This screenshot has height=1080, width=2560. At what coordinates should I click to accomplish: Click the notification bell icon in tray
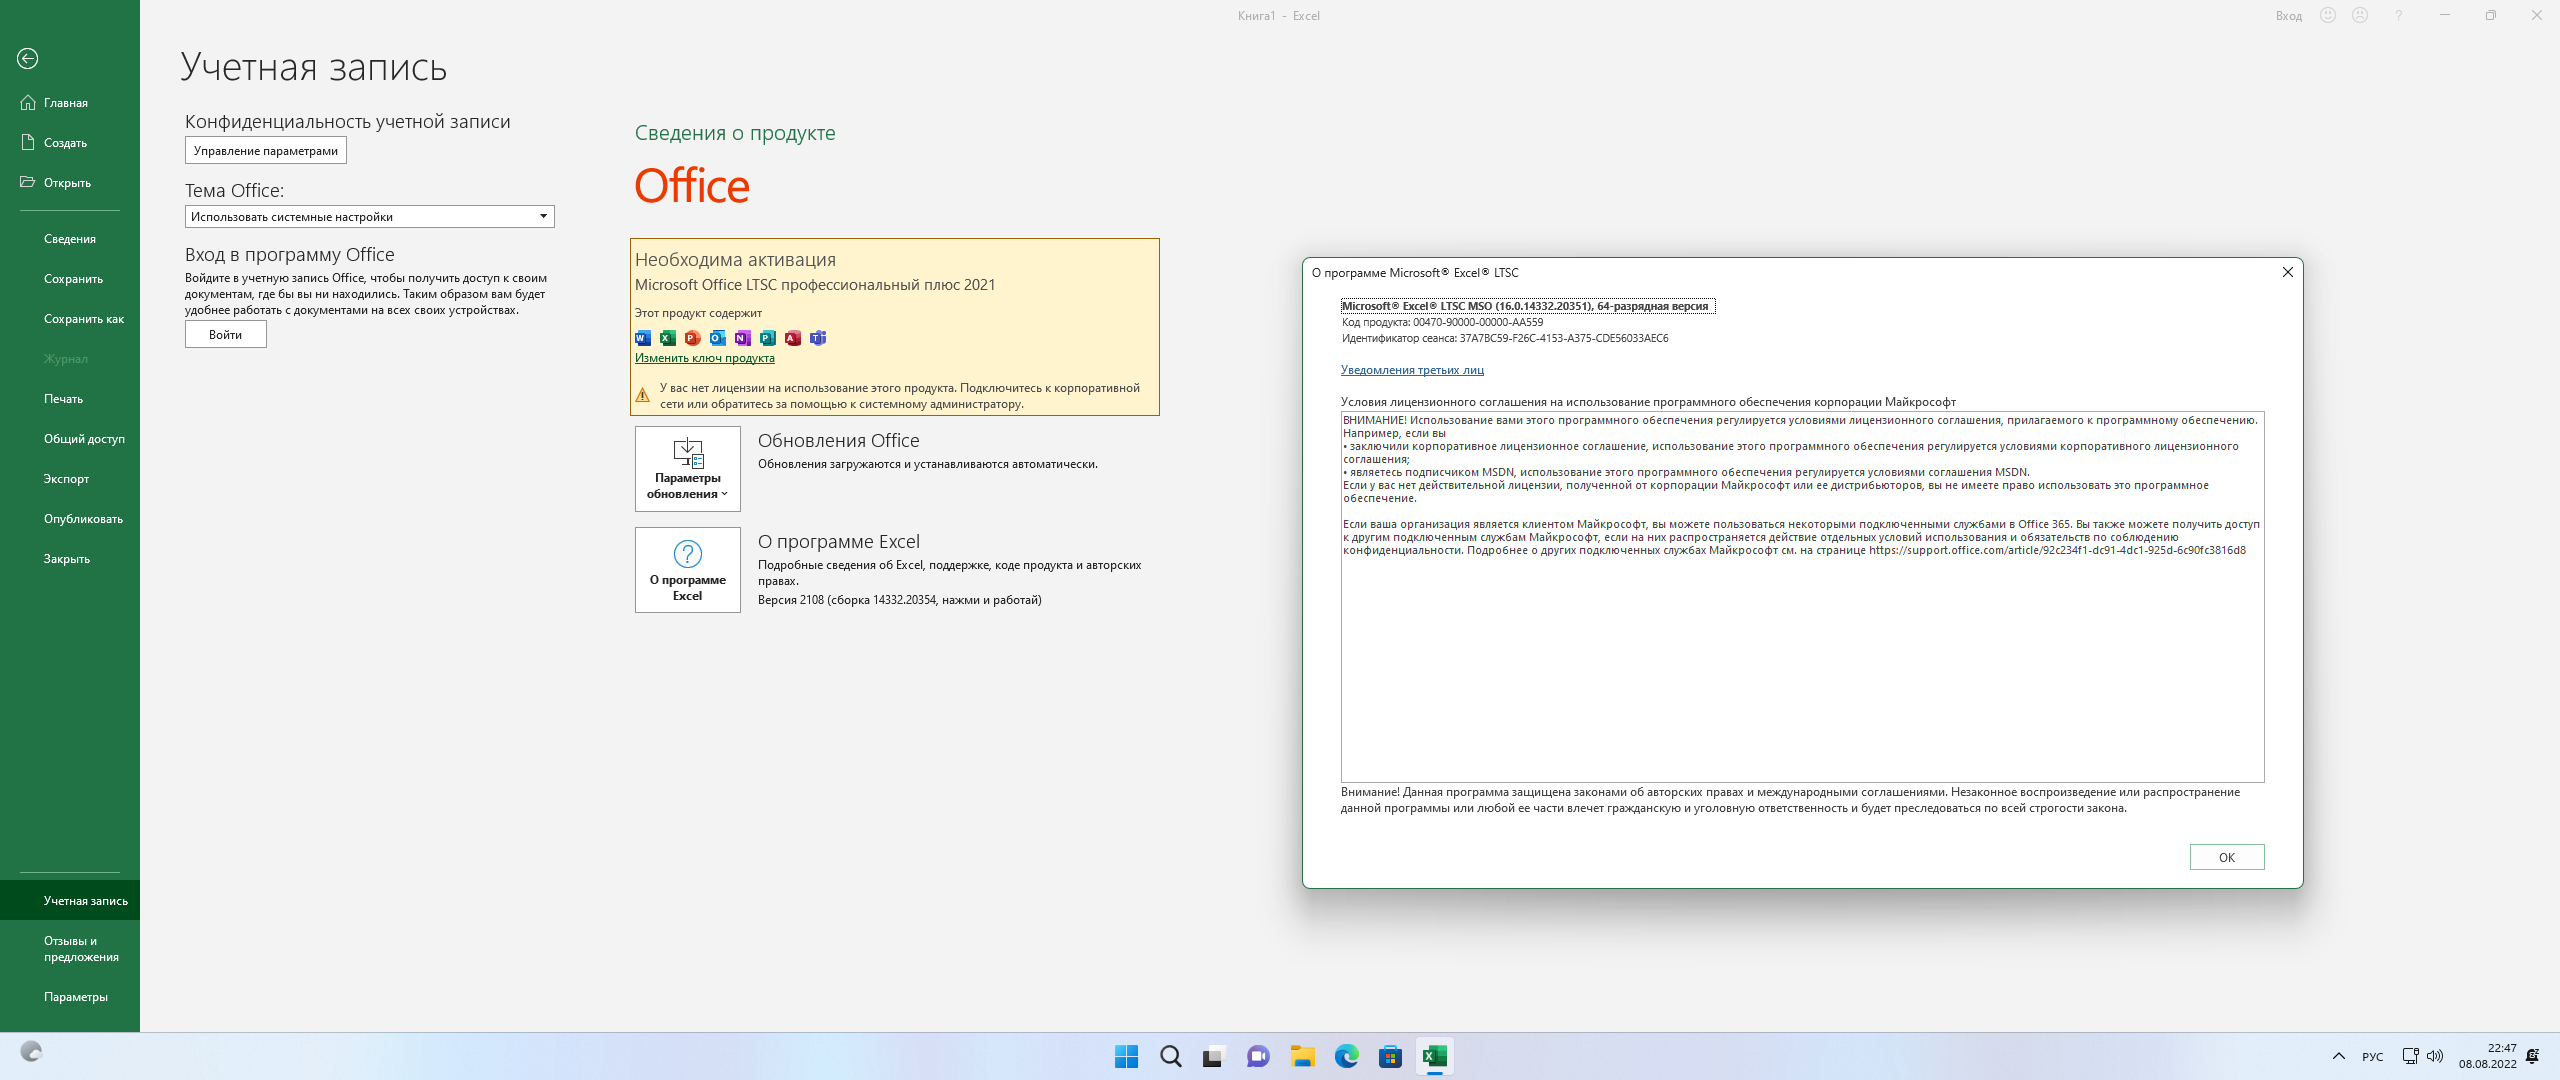pyautogui.click(x=2533, y=1056)
